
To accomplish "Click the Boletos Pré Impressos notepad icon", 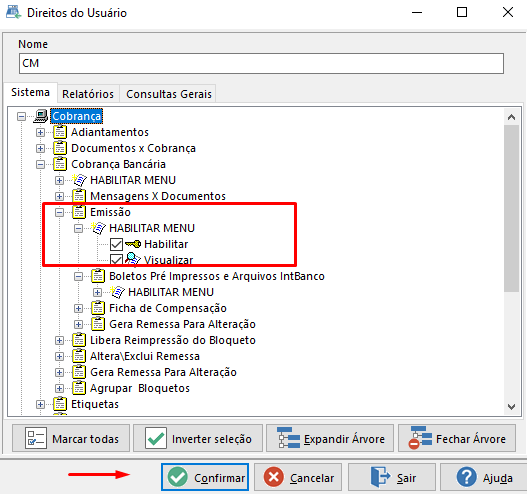I will pyautogui.click(x=98, y=276).
